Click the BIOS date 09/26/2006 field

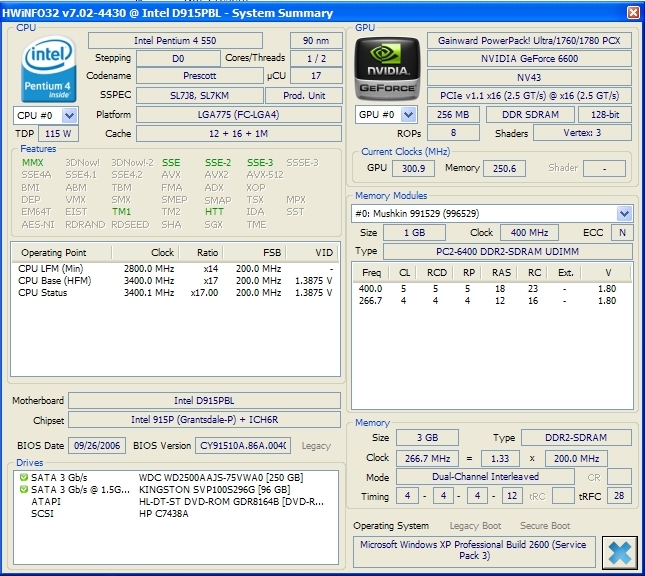(x=97, y=446)
